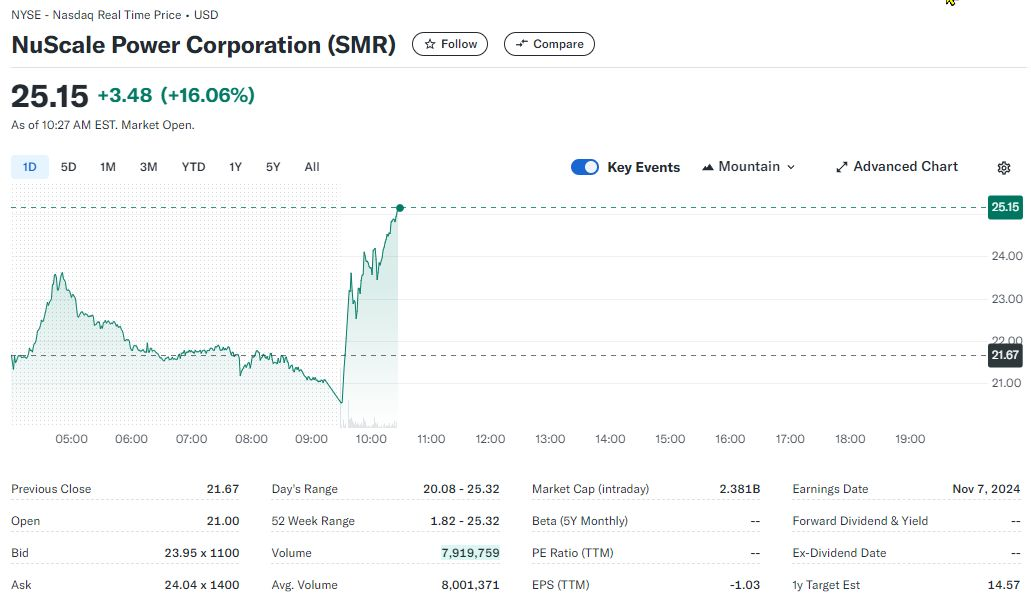
Task: Click the compare arrows icon in Compare button
Action: (x=521, y=44)
